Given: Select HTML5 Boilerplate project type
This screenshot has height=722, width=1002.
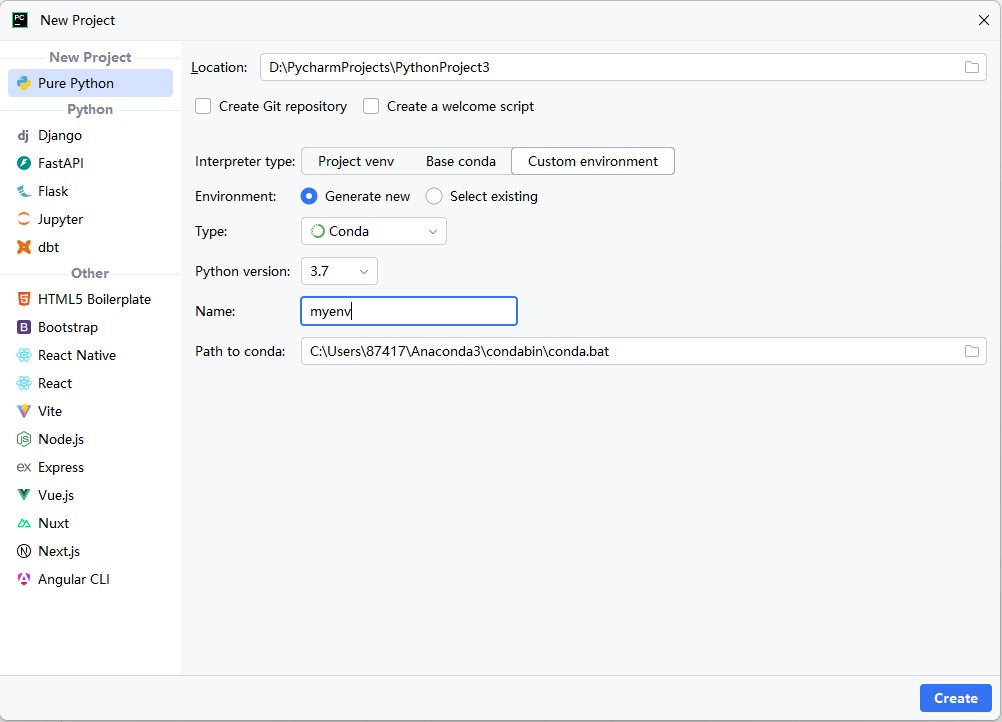Looking at the screenshot, I should (x=90, y=299).
